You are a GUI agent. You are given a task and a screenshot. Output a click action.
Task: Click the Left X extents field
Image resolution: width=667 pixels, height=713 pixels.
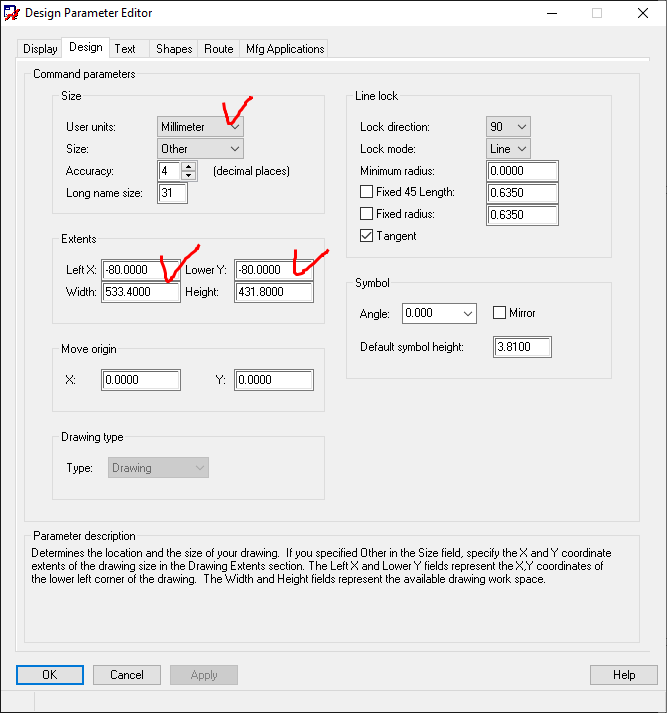(x=140, y=270)
